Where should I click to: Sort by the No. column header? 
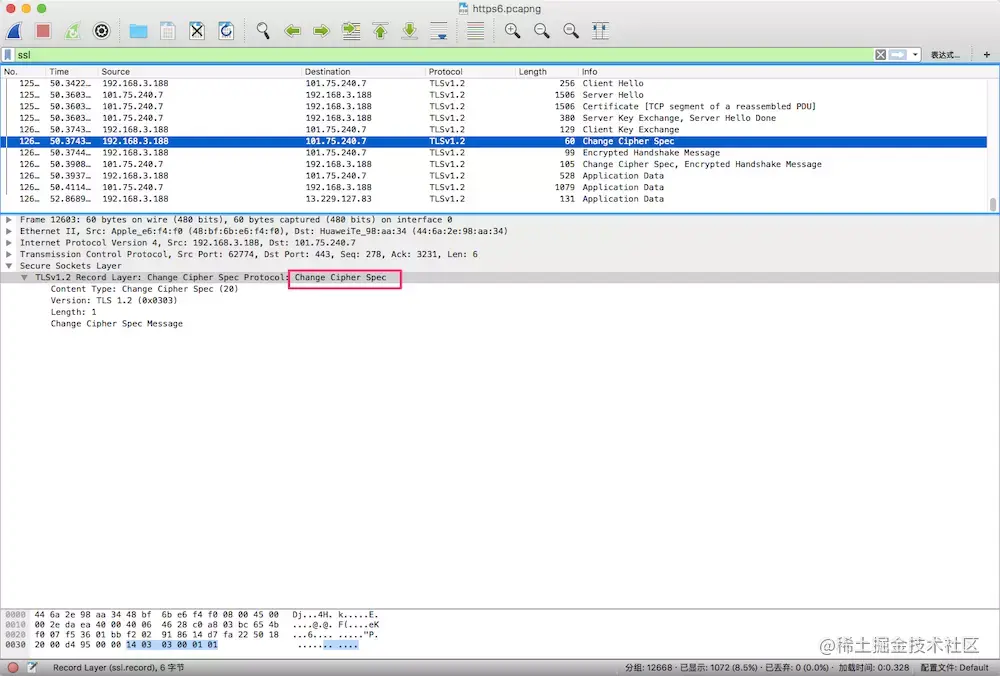(x=23, y=71)
